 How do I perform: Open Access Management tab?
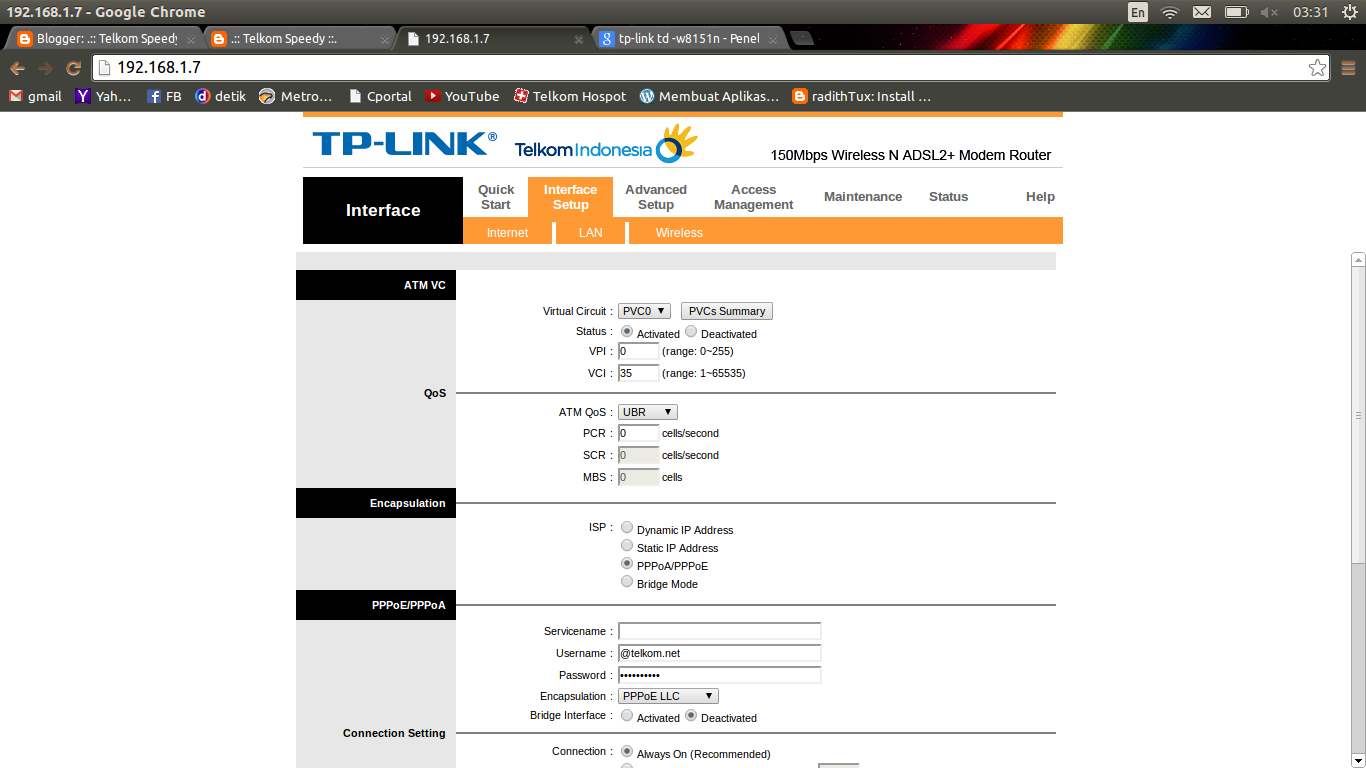point(753,197)
